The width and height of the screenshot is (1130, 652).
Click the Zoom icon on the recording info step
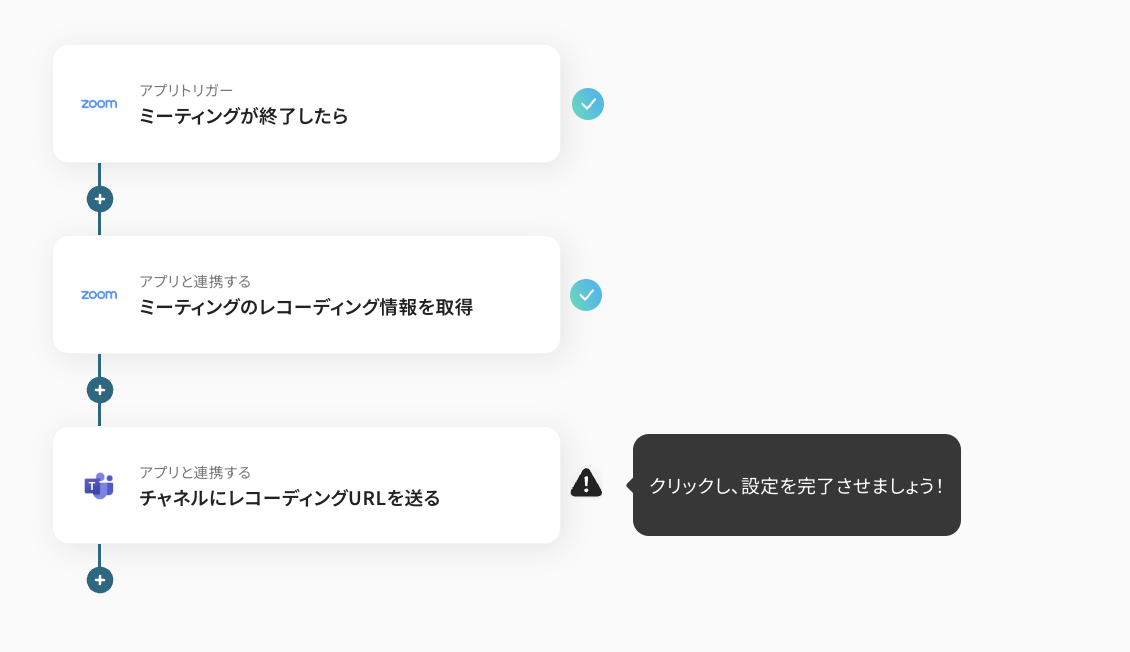pyautogui.click(x=99, y=295)
